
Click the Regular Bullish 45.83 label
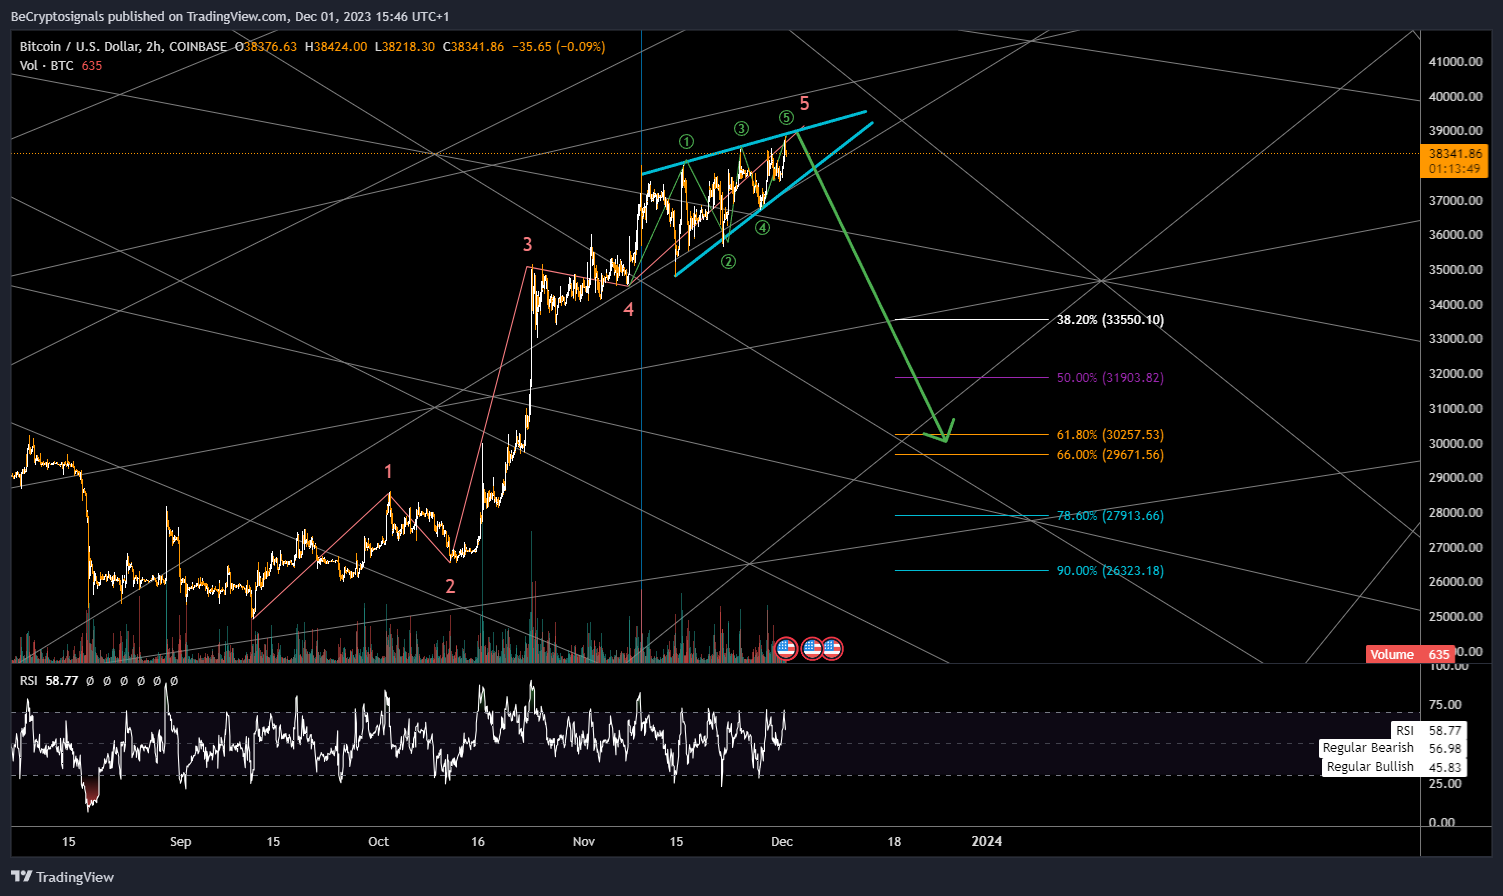pos(1394,767)
